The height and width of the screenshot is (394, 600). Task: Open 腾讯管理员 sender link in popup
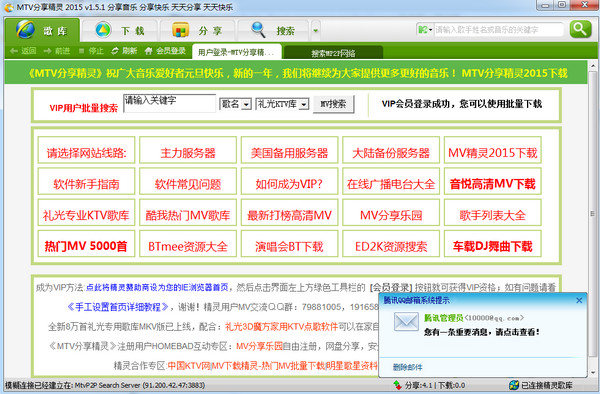click(443, 317)
